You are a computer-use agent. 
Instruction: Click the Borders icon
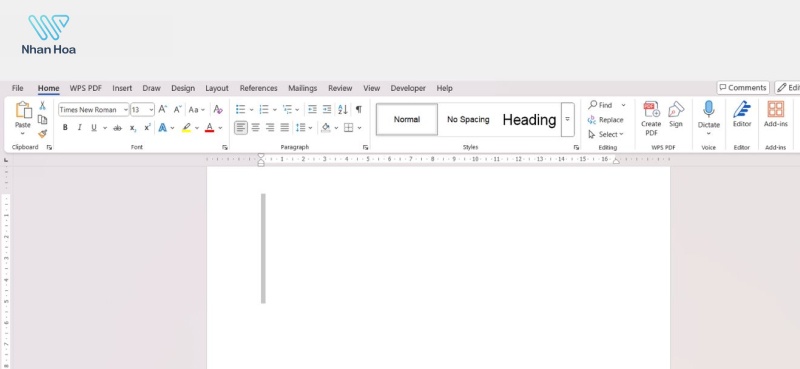click(348, 128)
